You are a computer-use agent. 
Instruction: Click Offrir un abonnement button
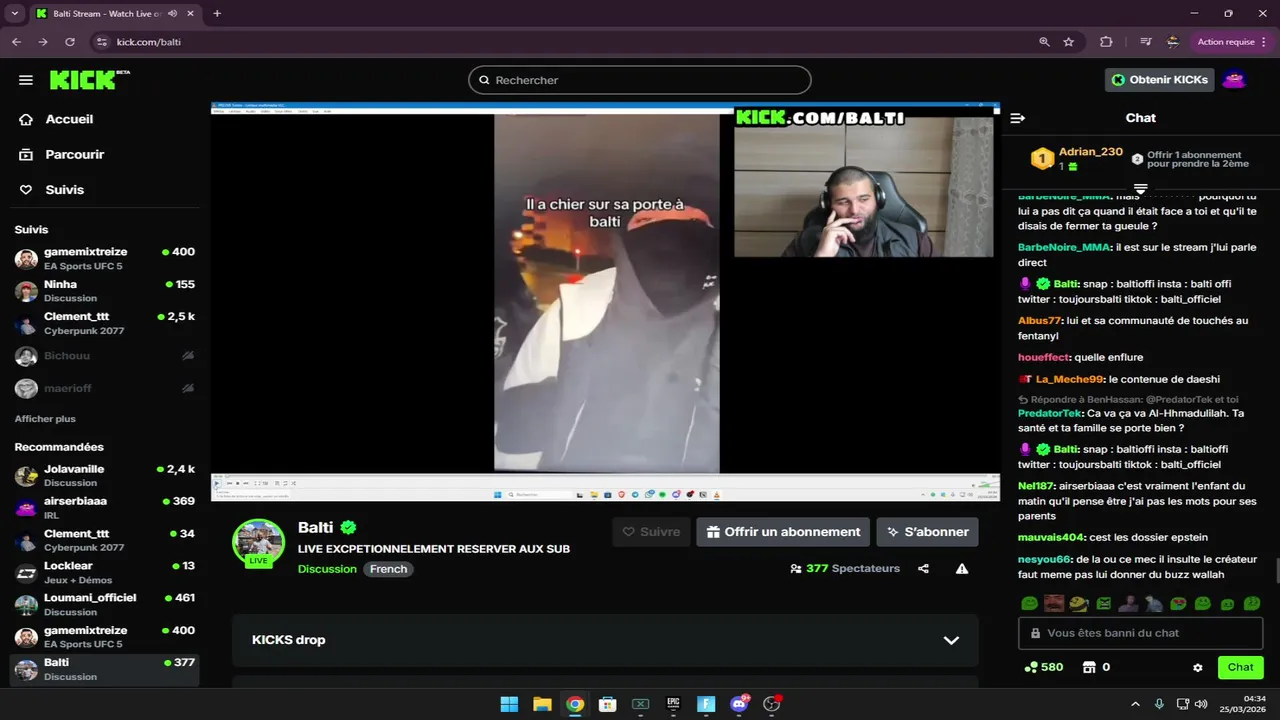pos(782,532)
